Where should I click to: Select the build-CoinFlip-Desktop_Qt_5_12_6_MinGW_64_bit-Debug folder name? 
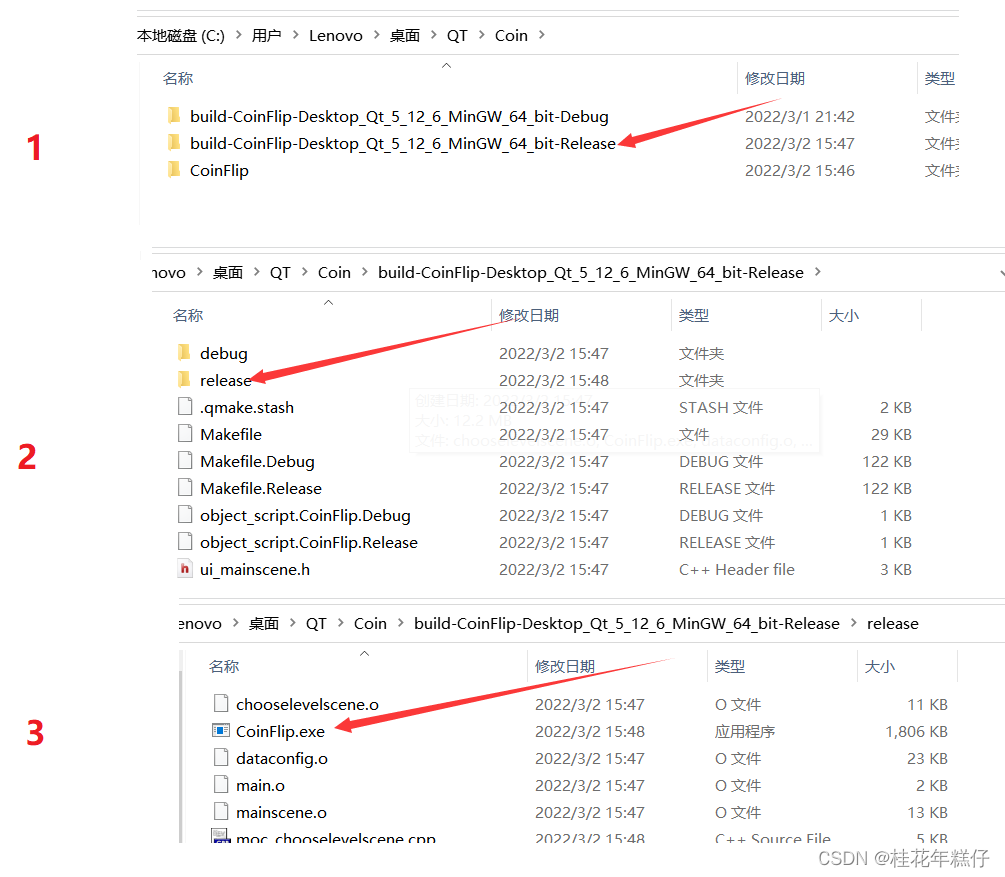point(399,117)
